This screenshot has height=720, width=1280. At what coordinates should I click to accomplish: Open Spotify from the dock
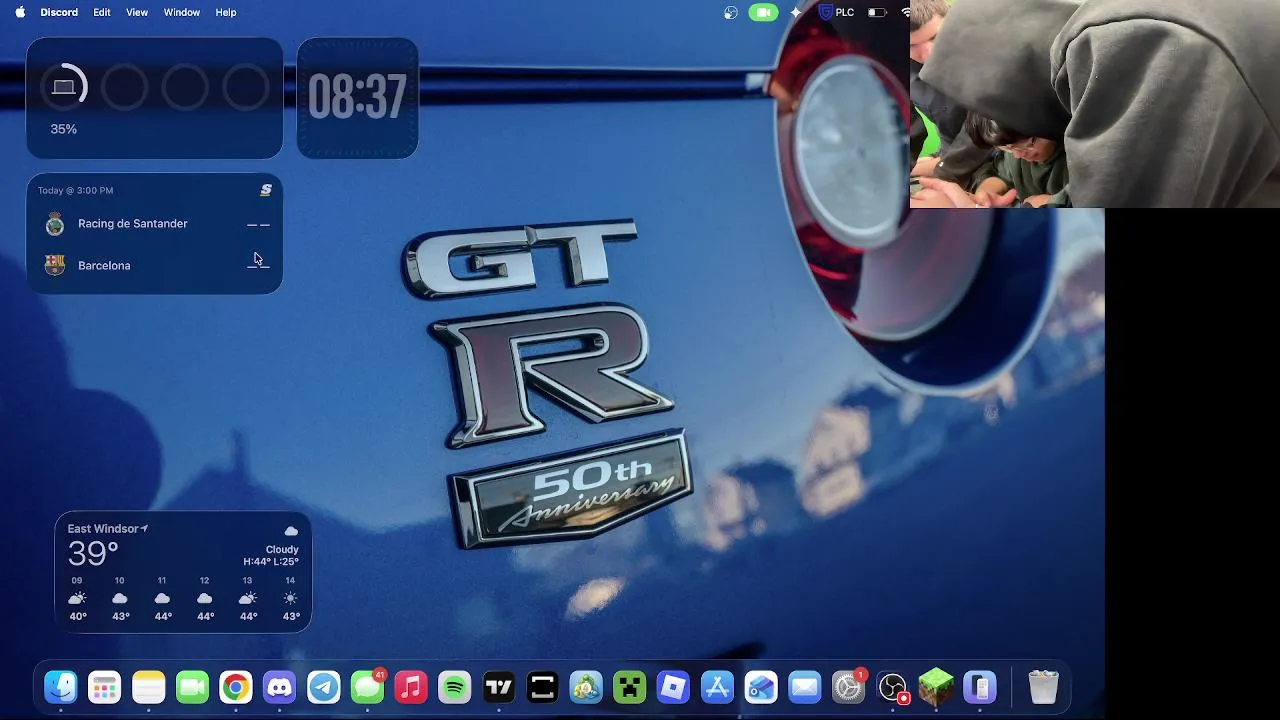pos(455,687)
